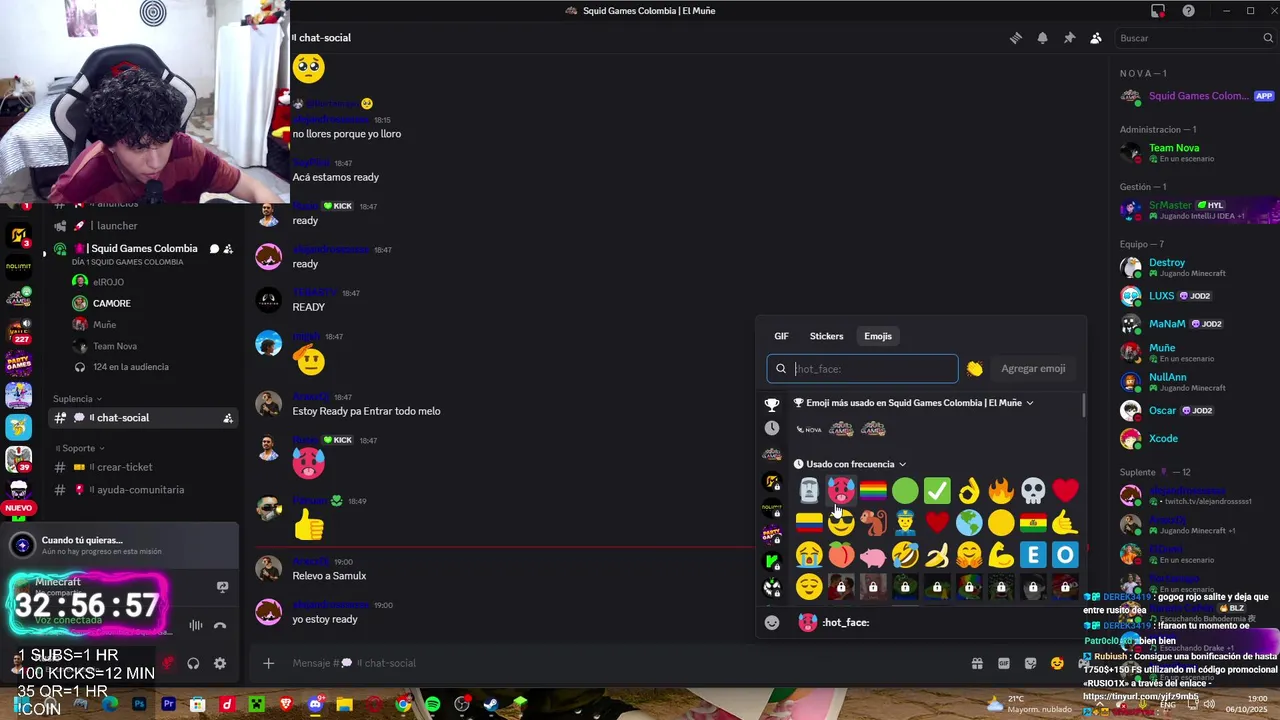Toggle emoji picker button in message bar
The width and height of the screenshot is (1280, 720).
click(1057, 663)
